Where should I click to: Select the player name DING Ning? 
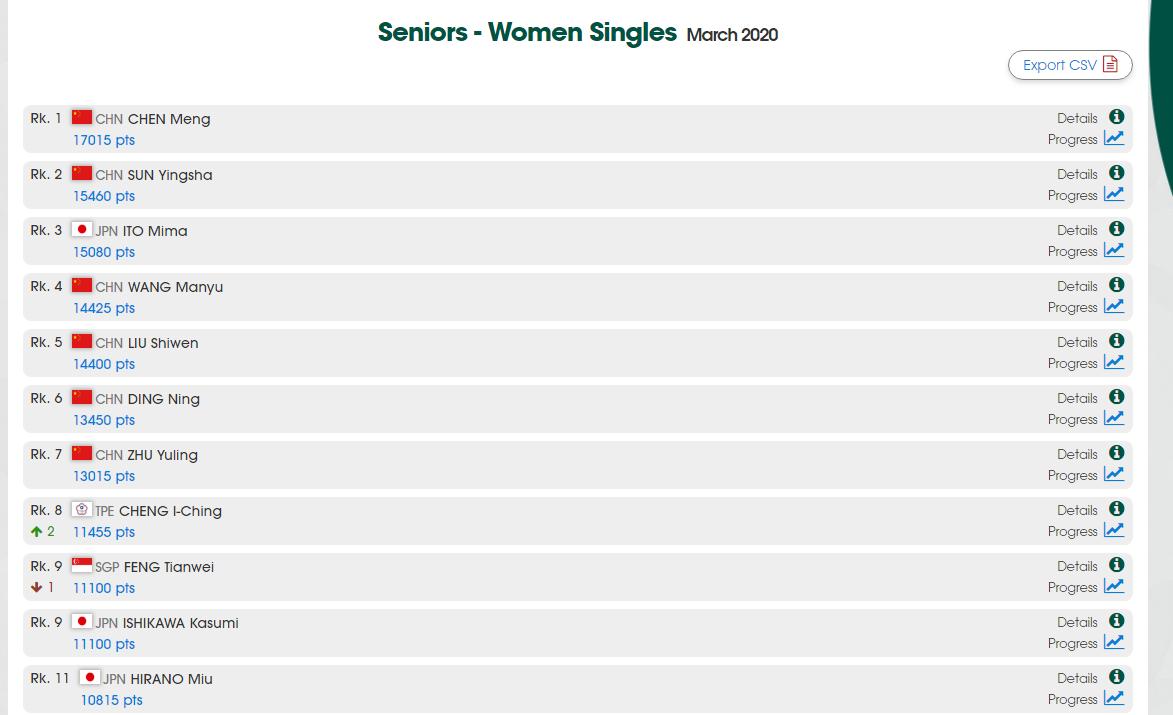(164, 399)
